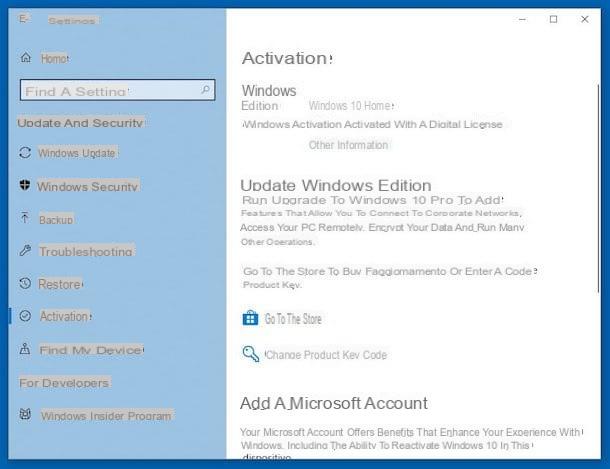
Task: Click Change Product Key Code link
Action: pos(326,355)
